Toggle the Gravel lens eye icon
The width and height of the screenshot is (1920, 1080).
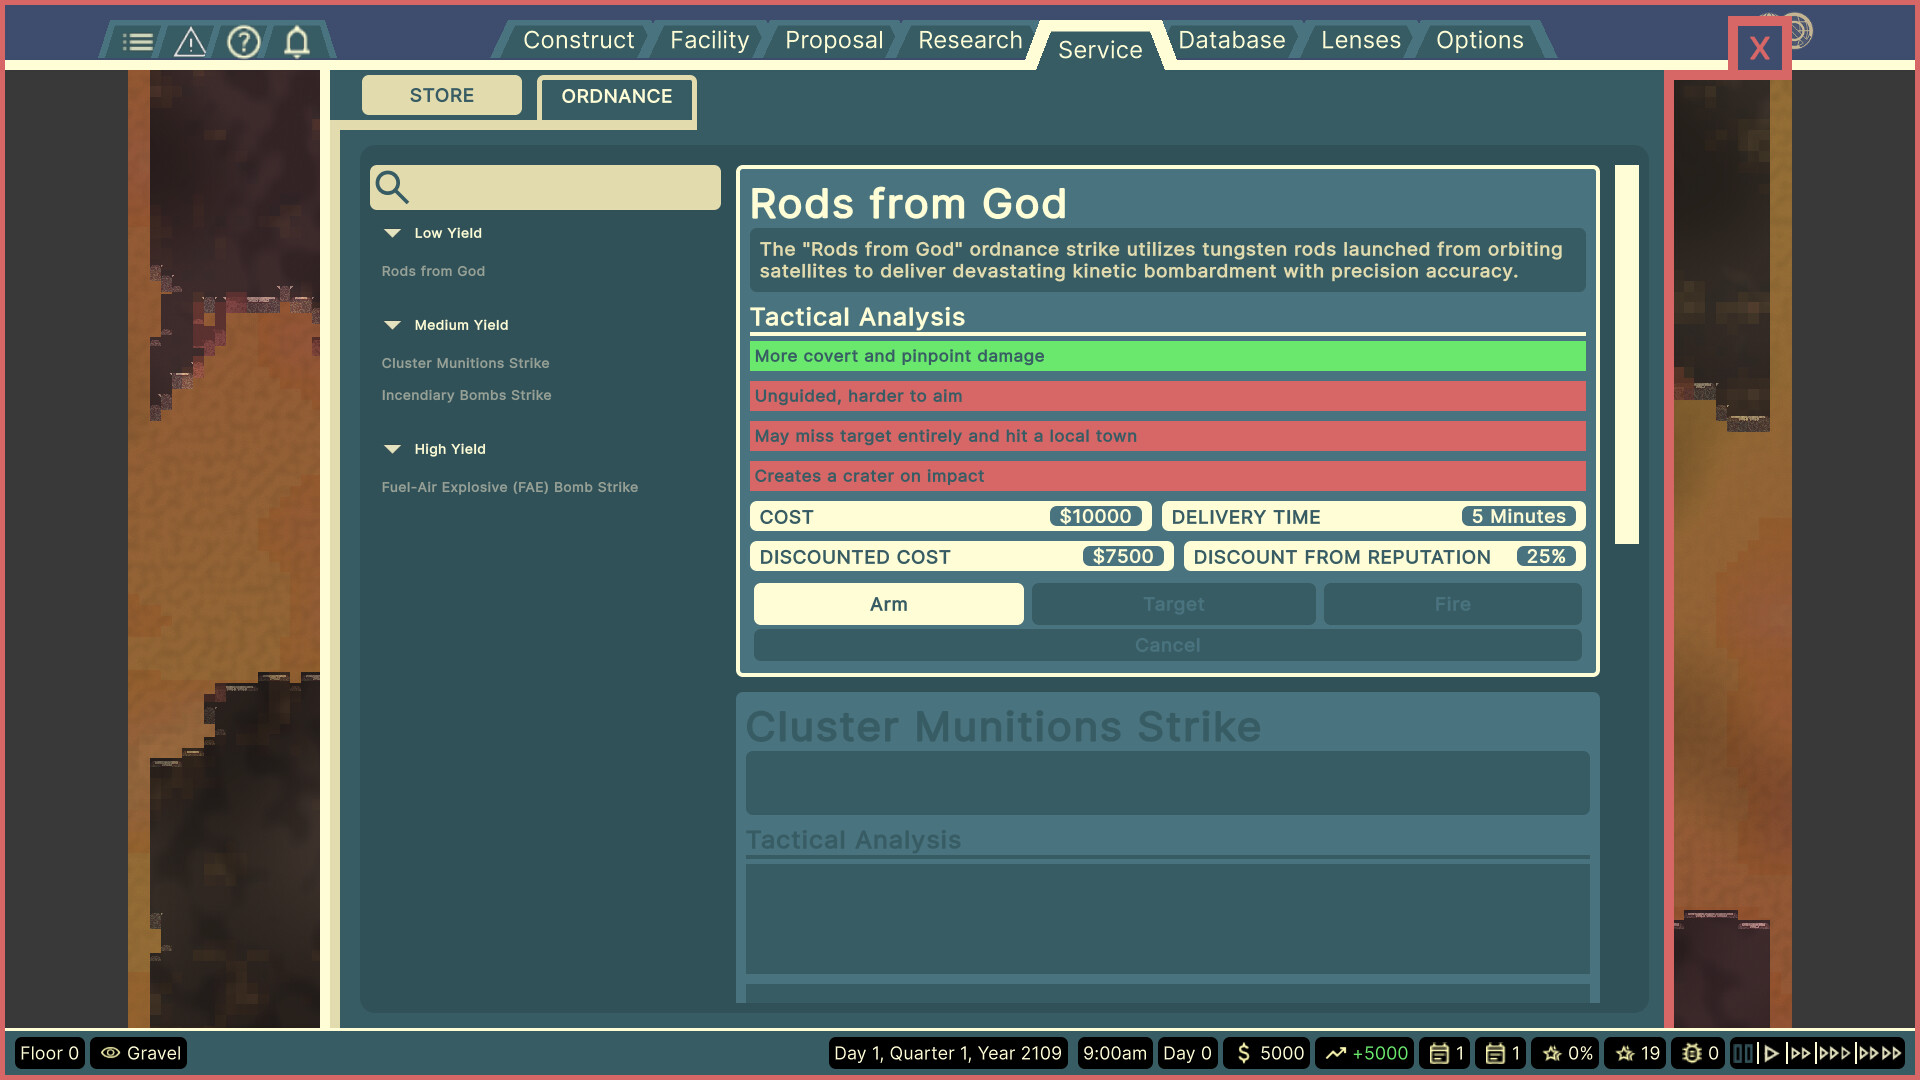[110, 1053]
